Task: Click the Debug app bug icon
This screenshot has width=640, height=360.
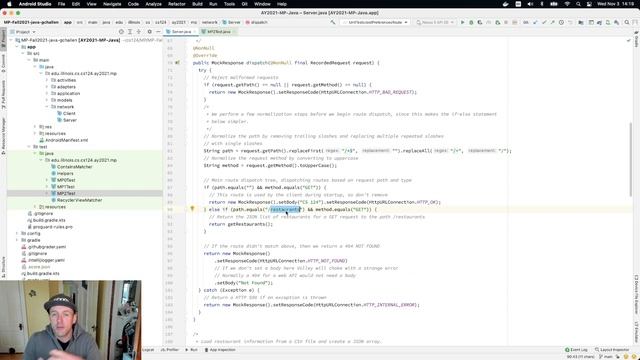Action: point(471,22)
